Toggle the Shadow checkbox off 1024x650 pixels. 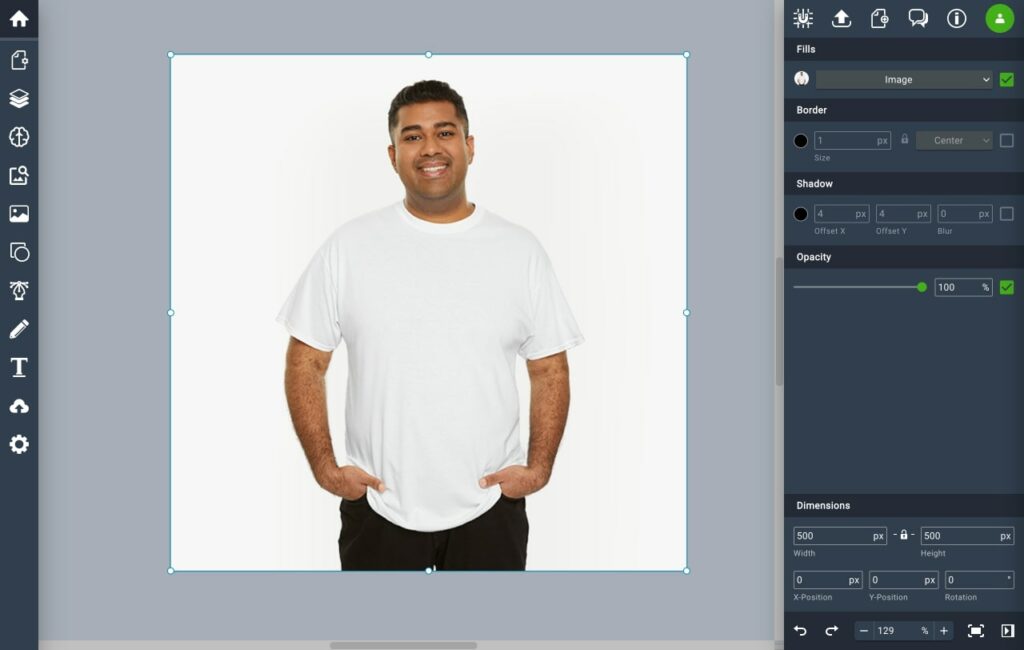(1007, 213)
